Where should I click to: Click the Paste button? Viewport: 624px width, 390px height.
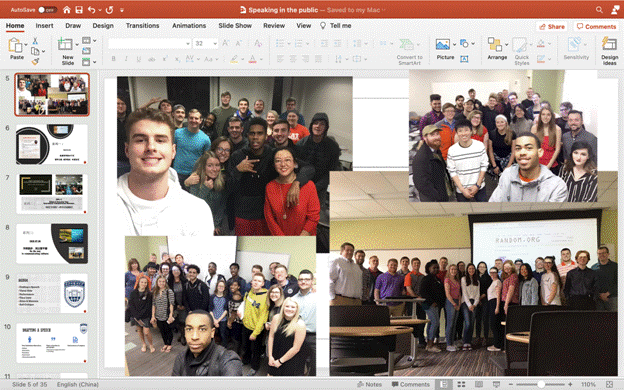pyautogui.click(x=16, y=49)
